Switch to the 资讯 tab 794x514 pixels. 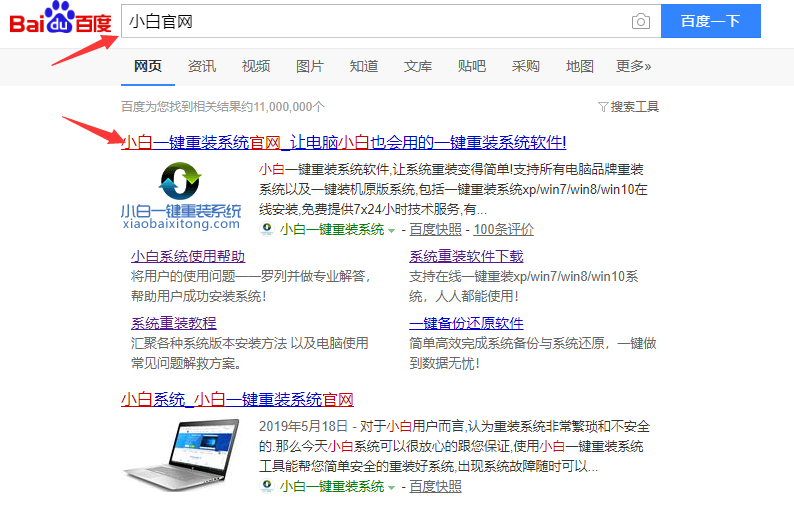pyautogui.click(x=202, y=66)
